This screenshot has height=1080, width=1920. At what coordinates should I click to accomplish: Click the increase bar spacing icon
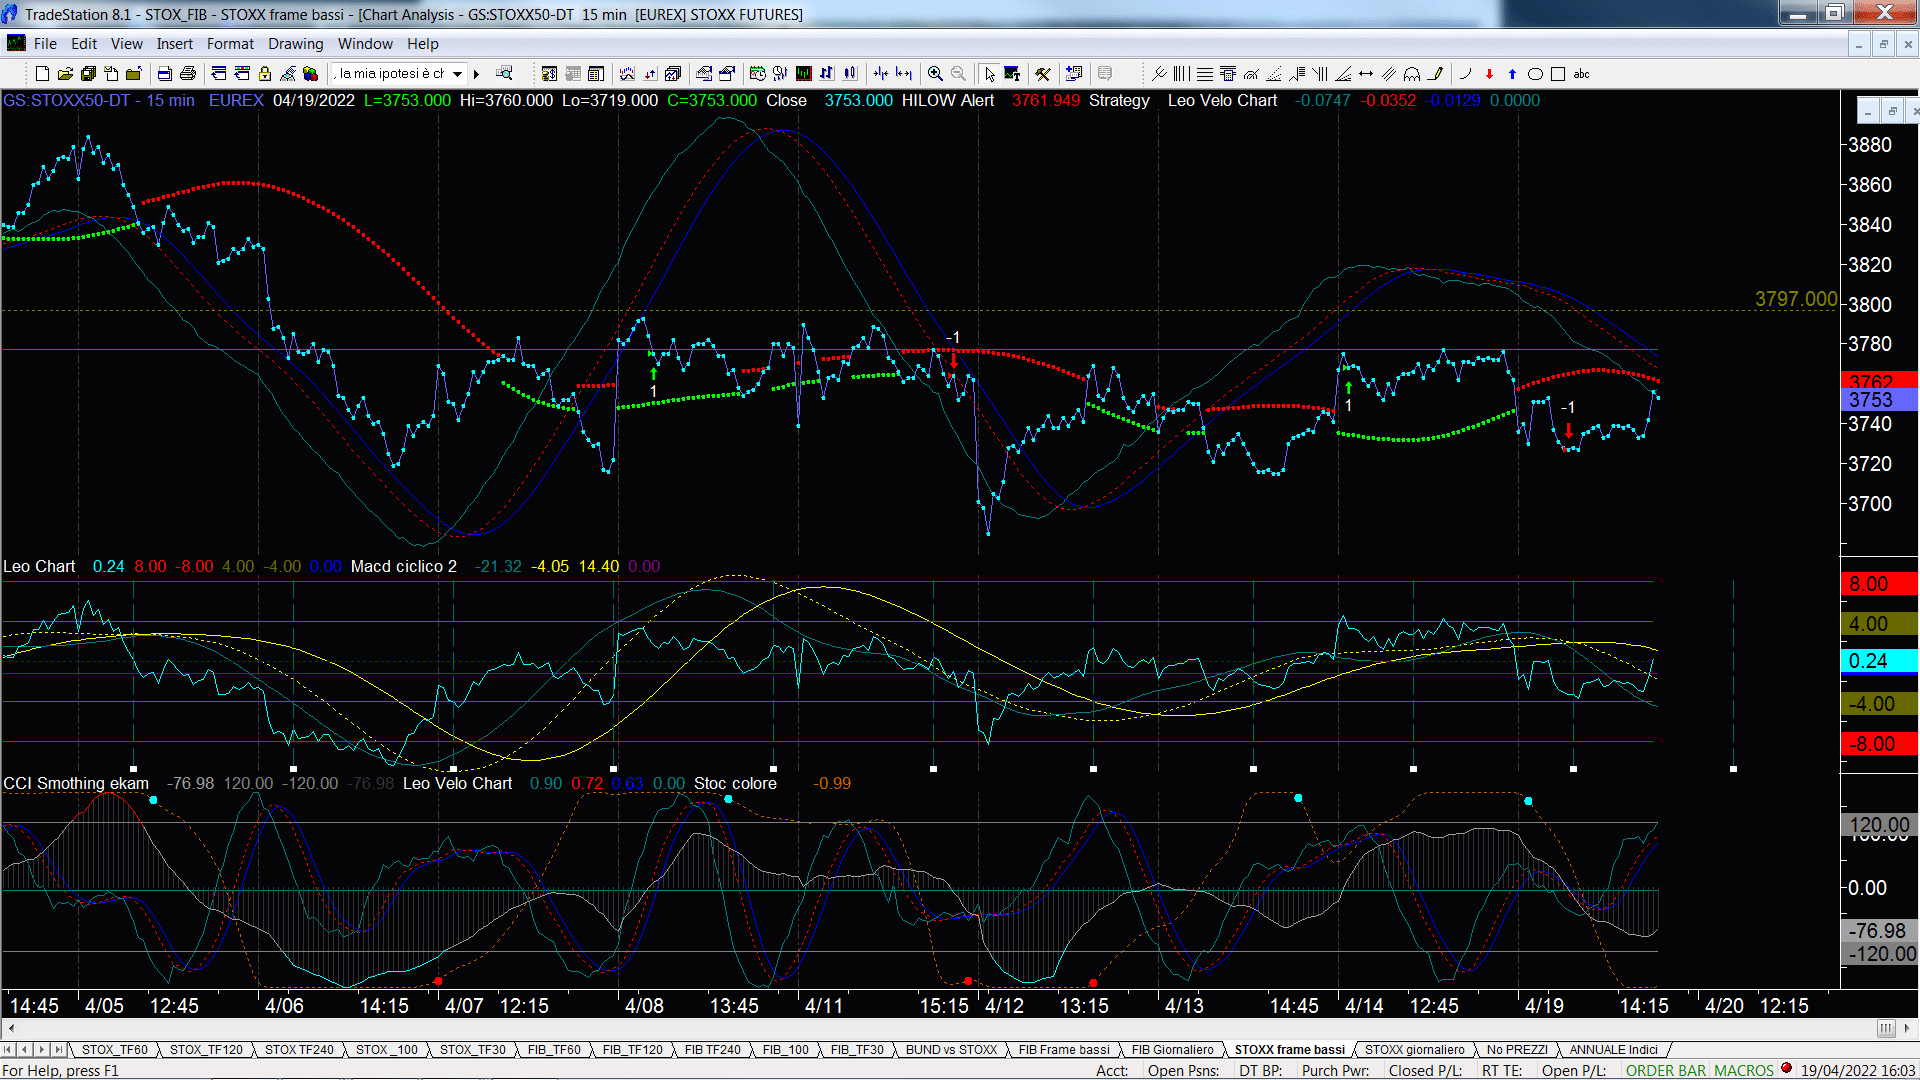904,74
